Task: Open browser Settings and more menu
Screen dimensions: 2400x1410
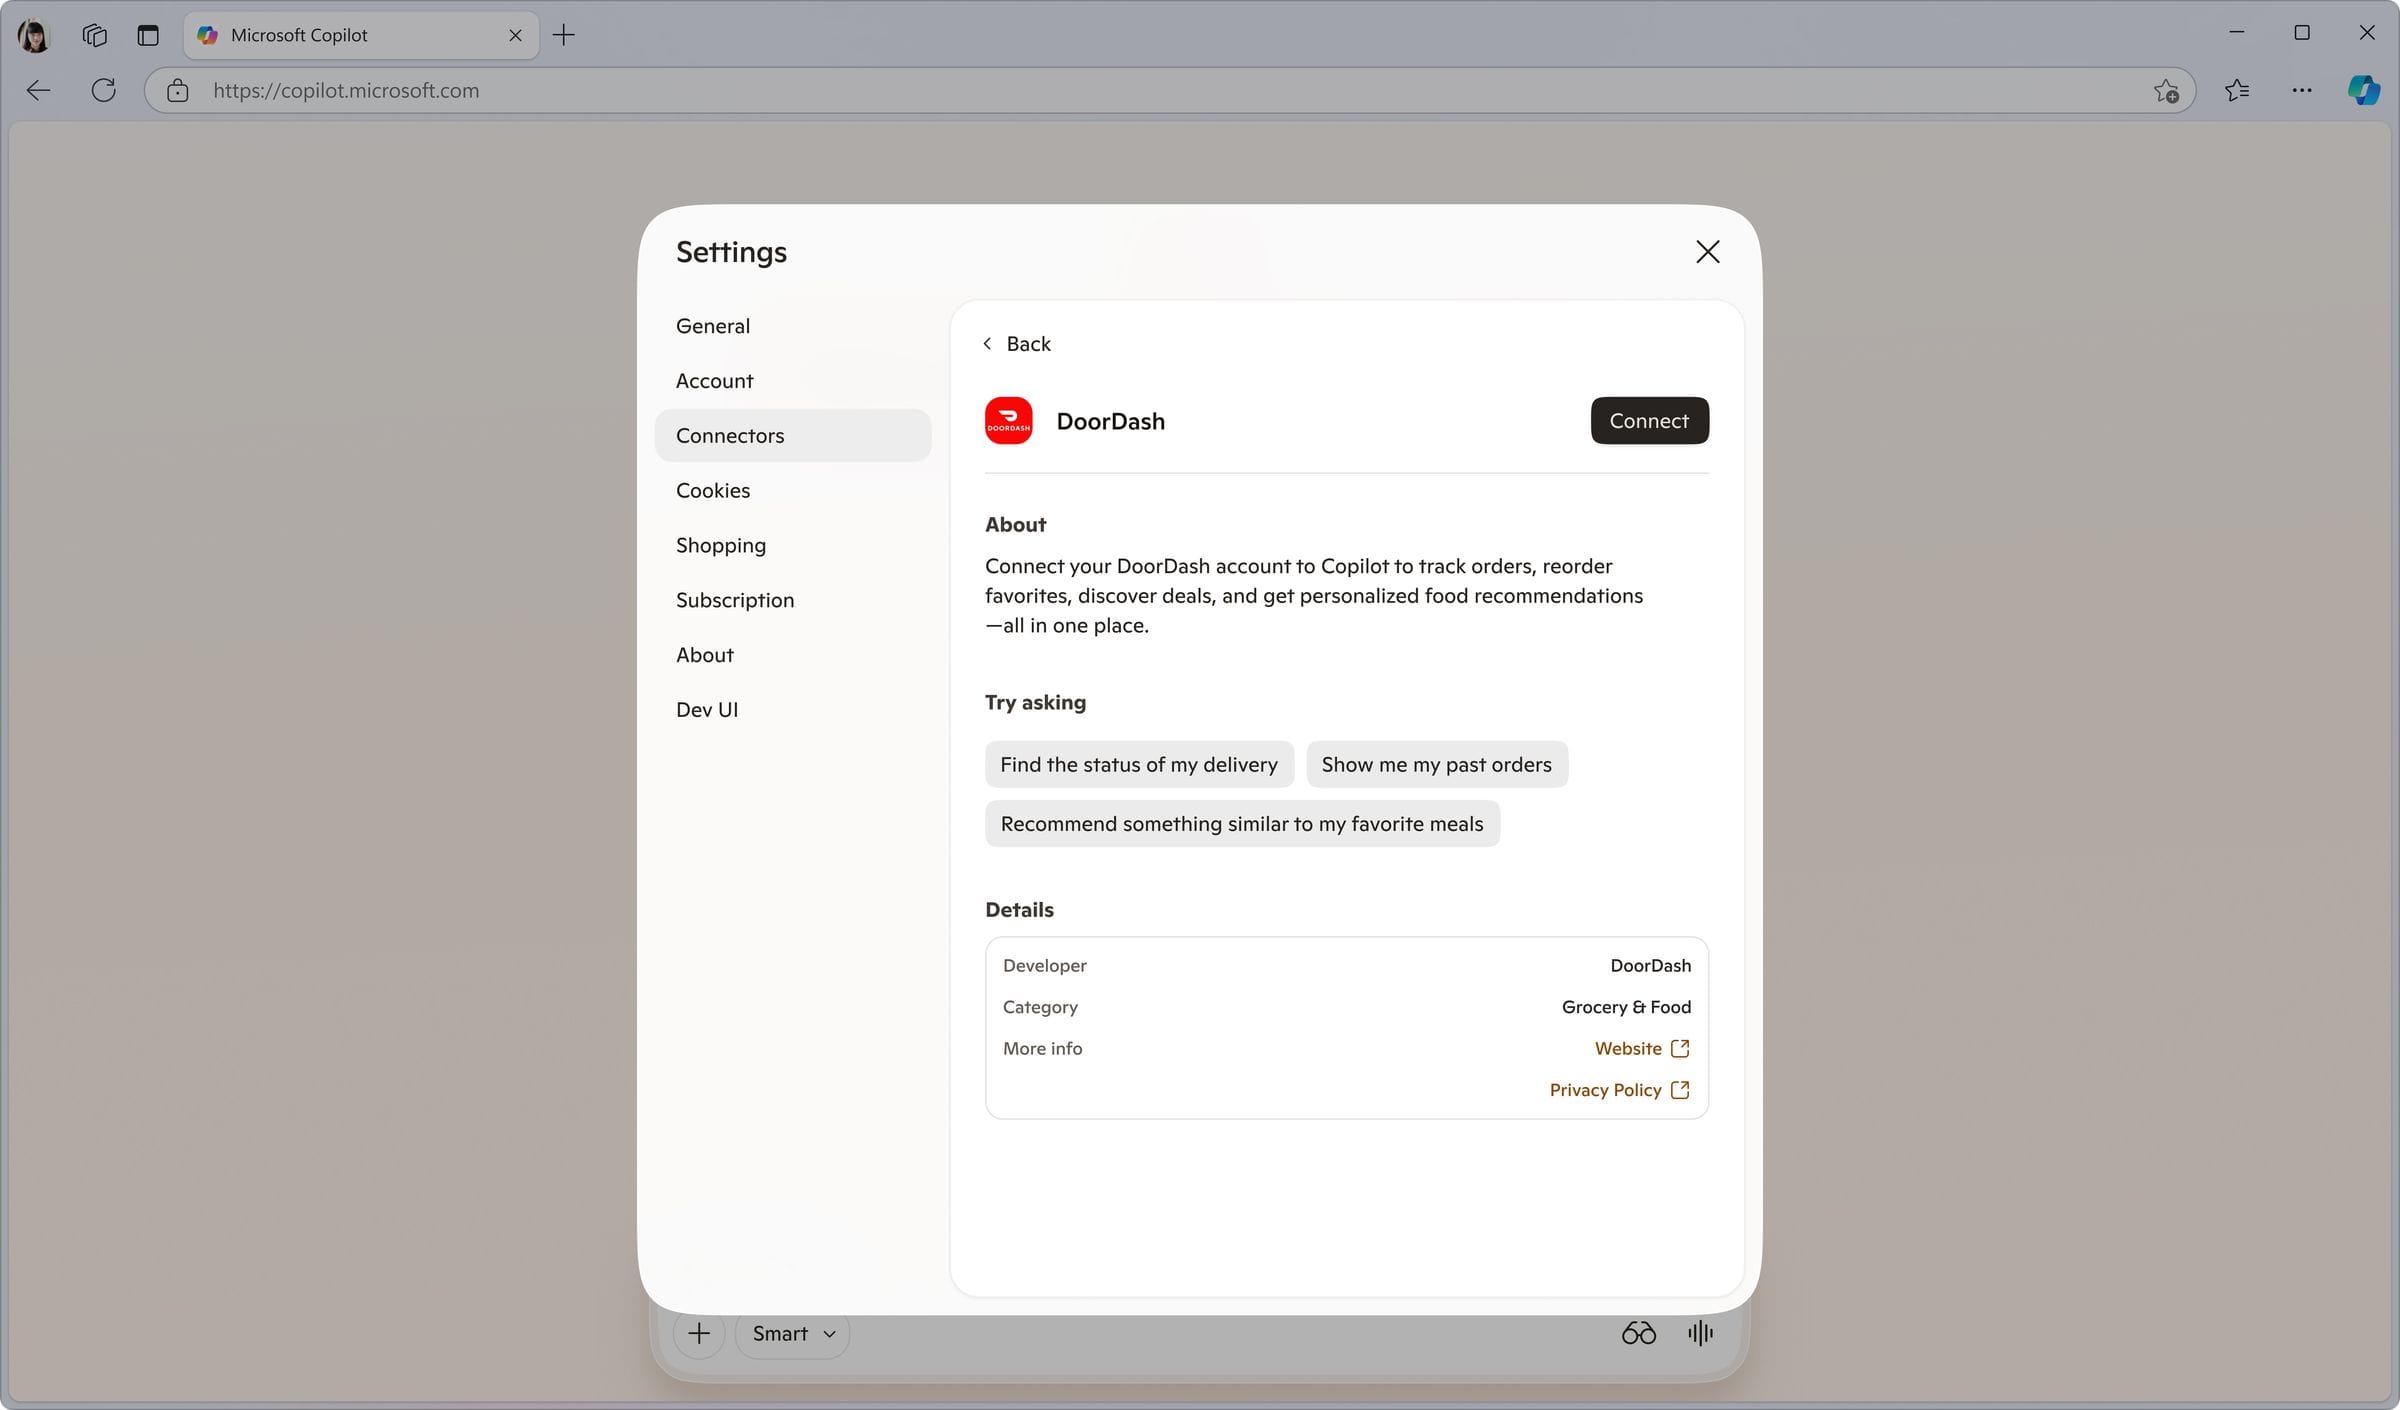Action: (x=2302, y=90)
